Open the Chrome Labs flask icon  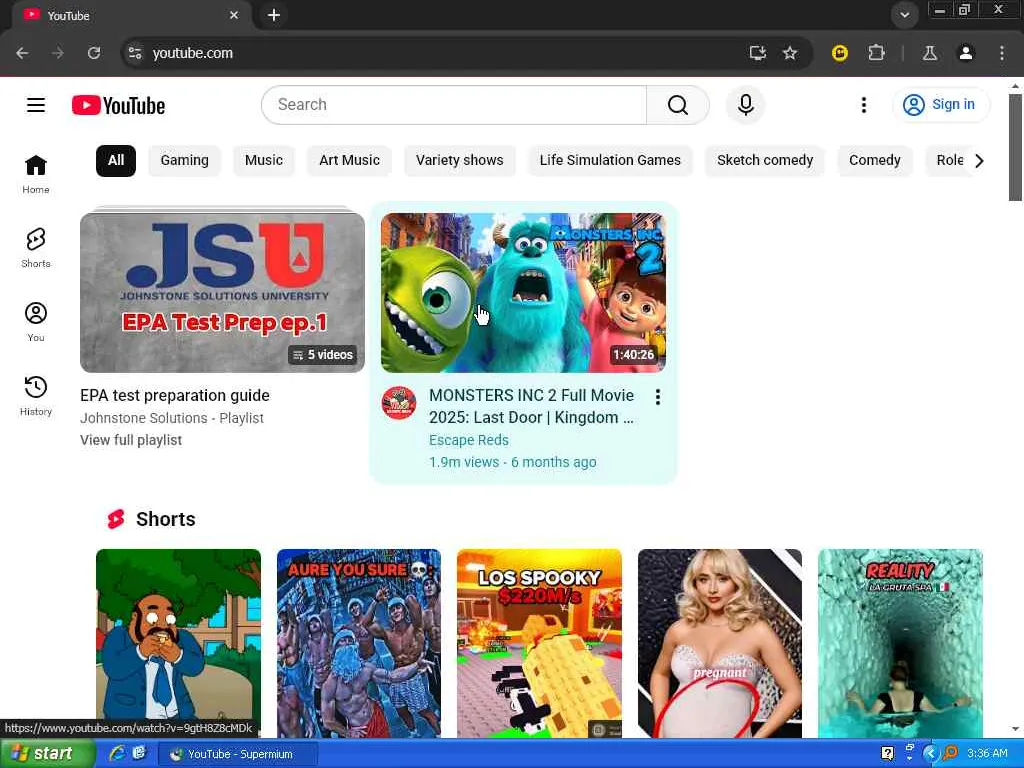click(x=930, y=53)
